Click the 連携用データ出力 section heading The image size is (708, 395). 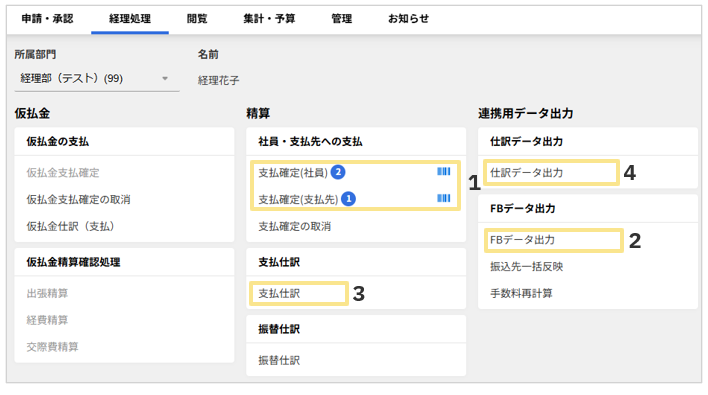(x=526, y=113)
